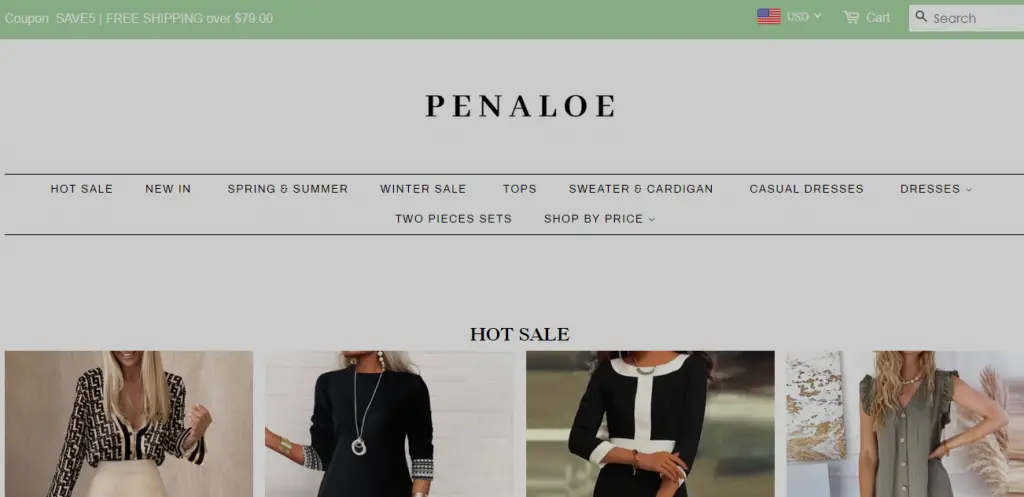1024x497 pixels.
Task: Open the black-and-white trim dress thumbnail
Action: pos(650,424)
